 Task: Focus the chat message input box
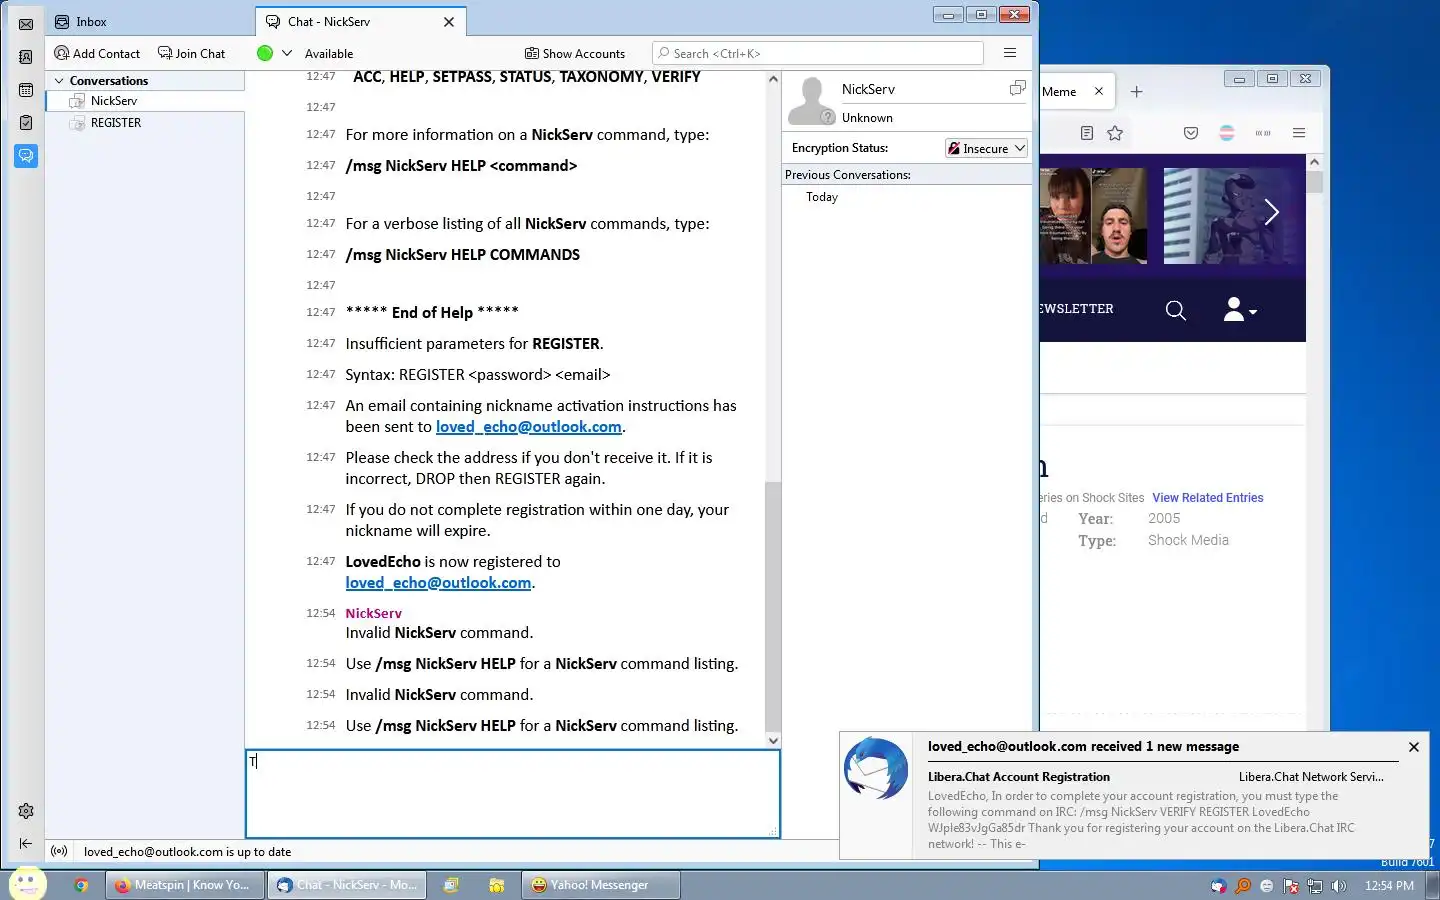point(513,794)
